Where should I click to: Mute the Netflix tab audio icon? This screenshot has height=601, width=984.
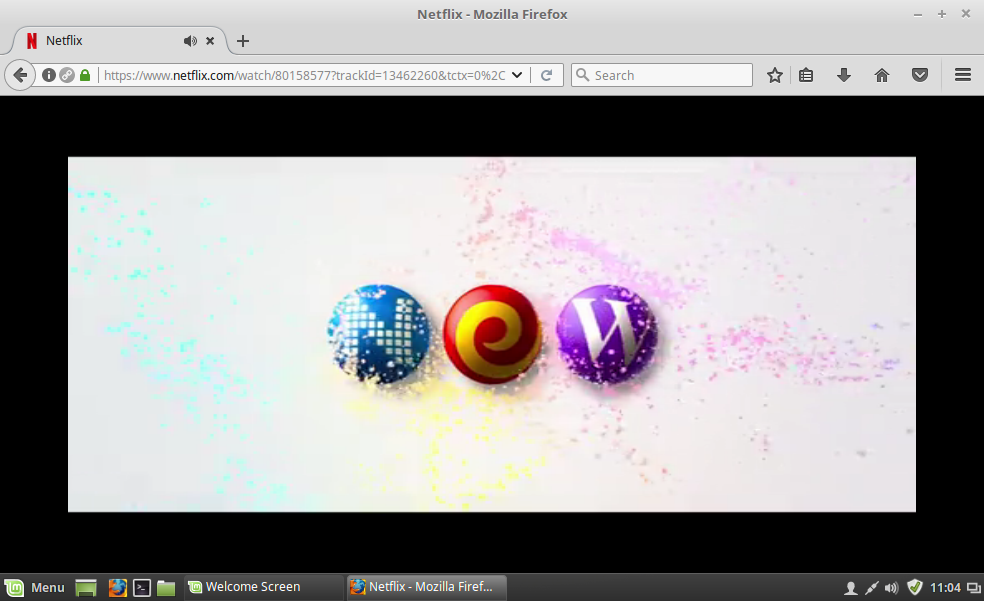pos(190,41)
